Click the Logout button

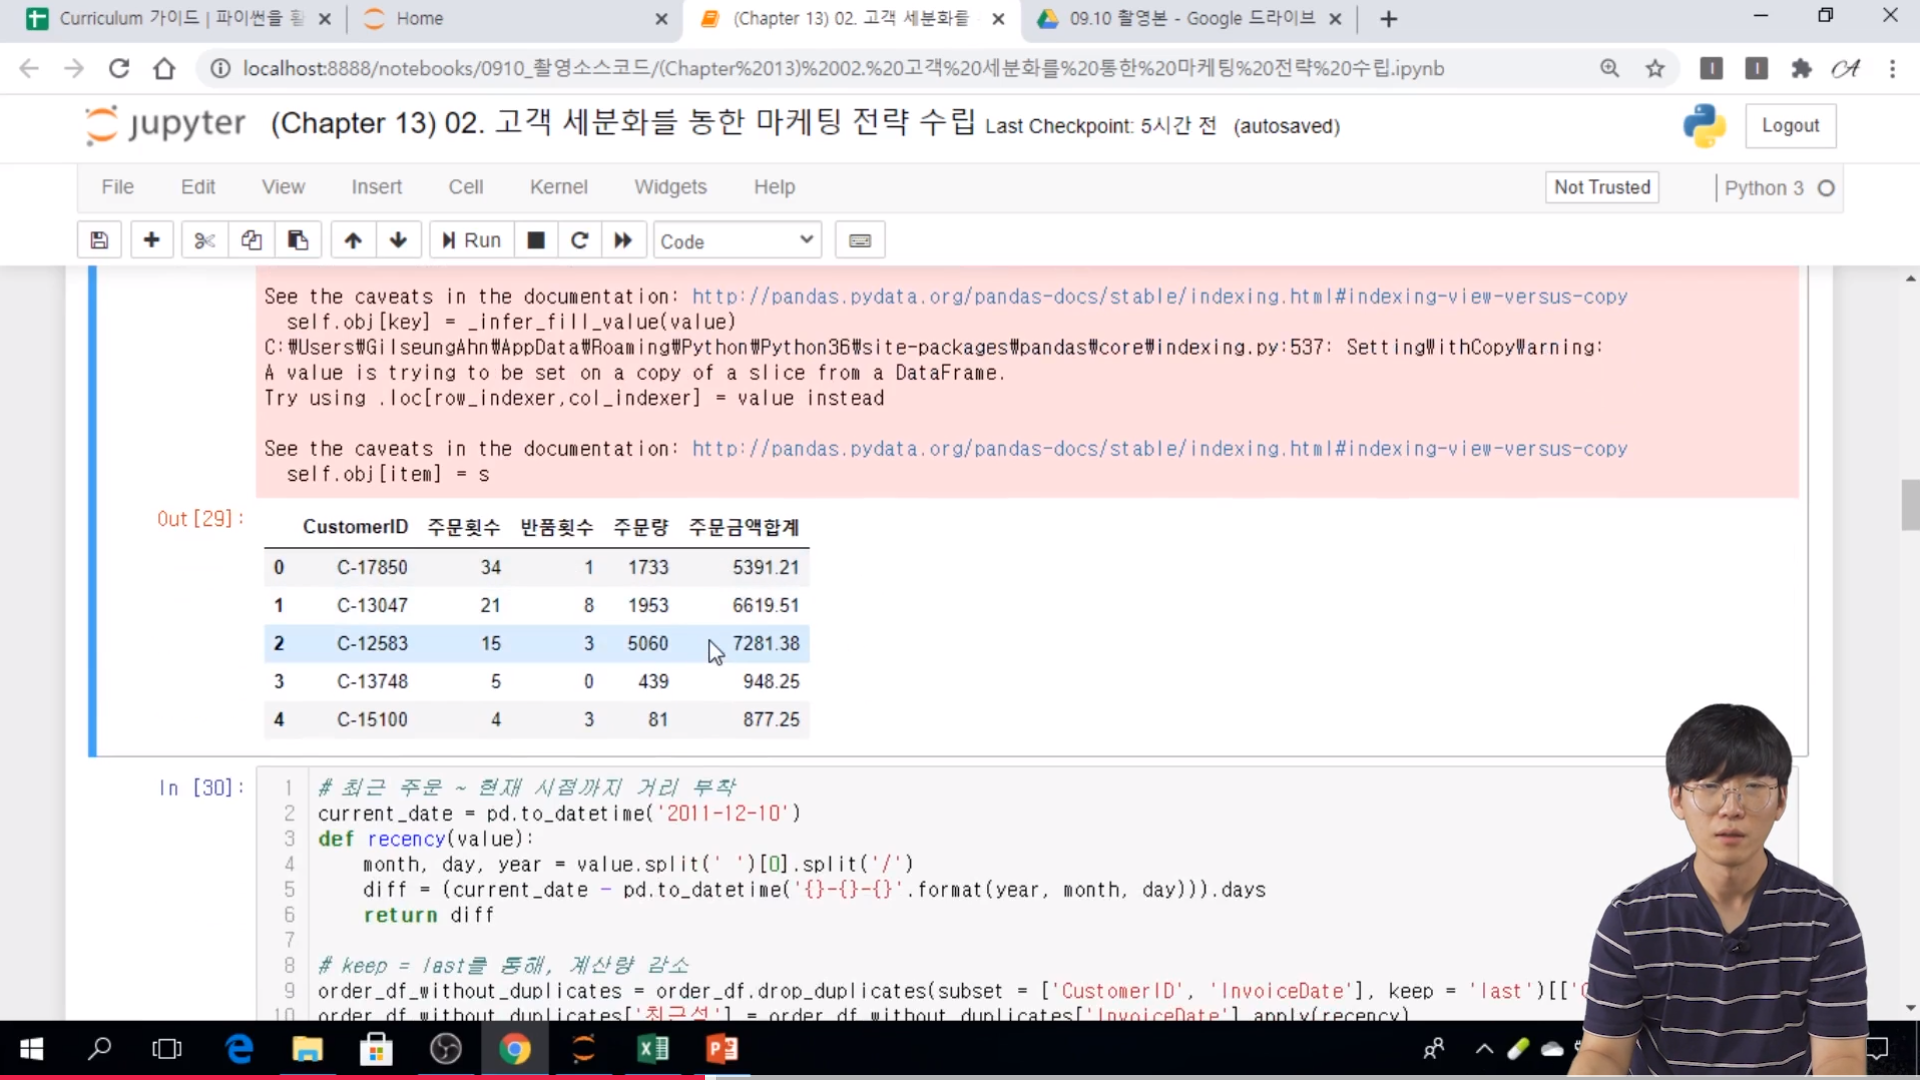[1790, 126]
